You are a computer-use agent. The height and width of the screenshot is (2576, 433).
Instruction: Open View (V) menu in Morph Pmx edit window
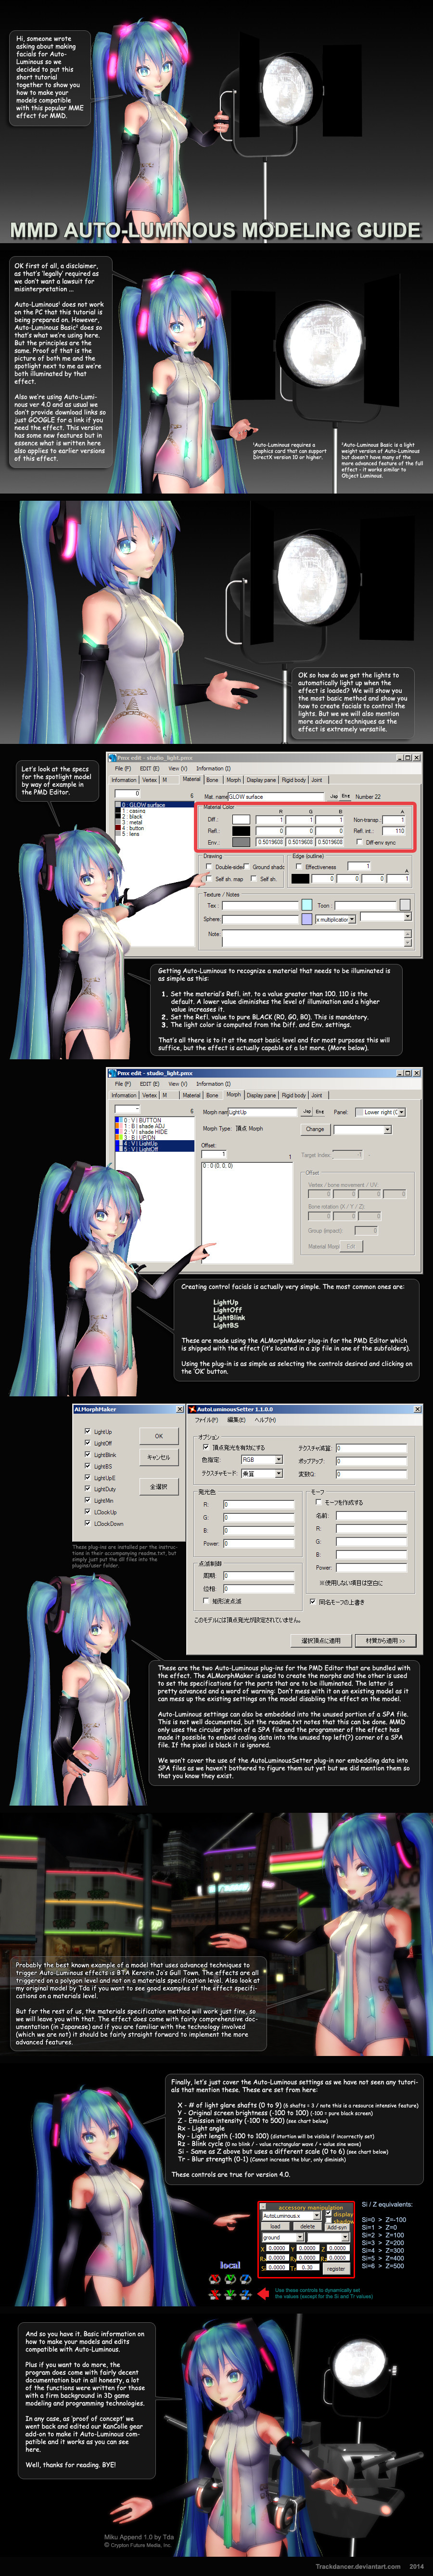(177, 1083)
